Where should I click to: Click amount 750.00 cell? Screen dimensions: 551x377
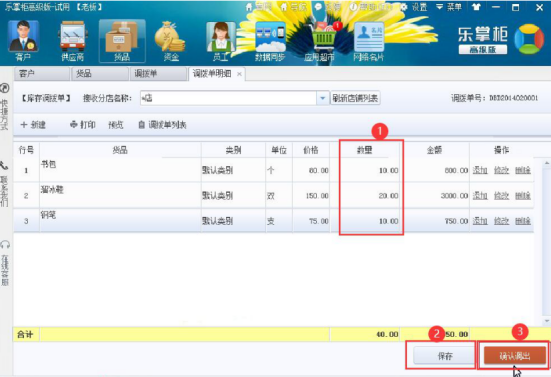click(x=434, y=221)
